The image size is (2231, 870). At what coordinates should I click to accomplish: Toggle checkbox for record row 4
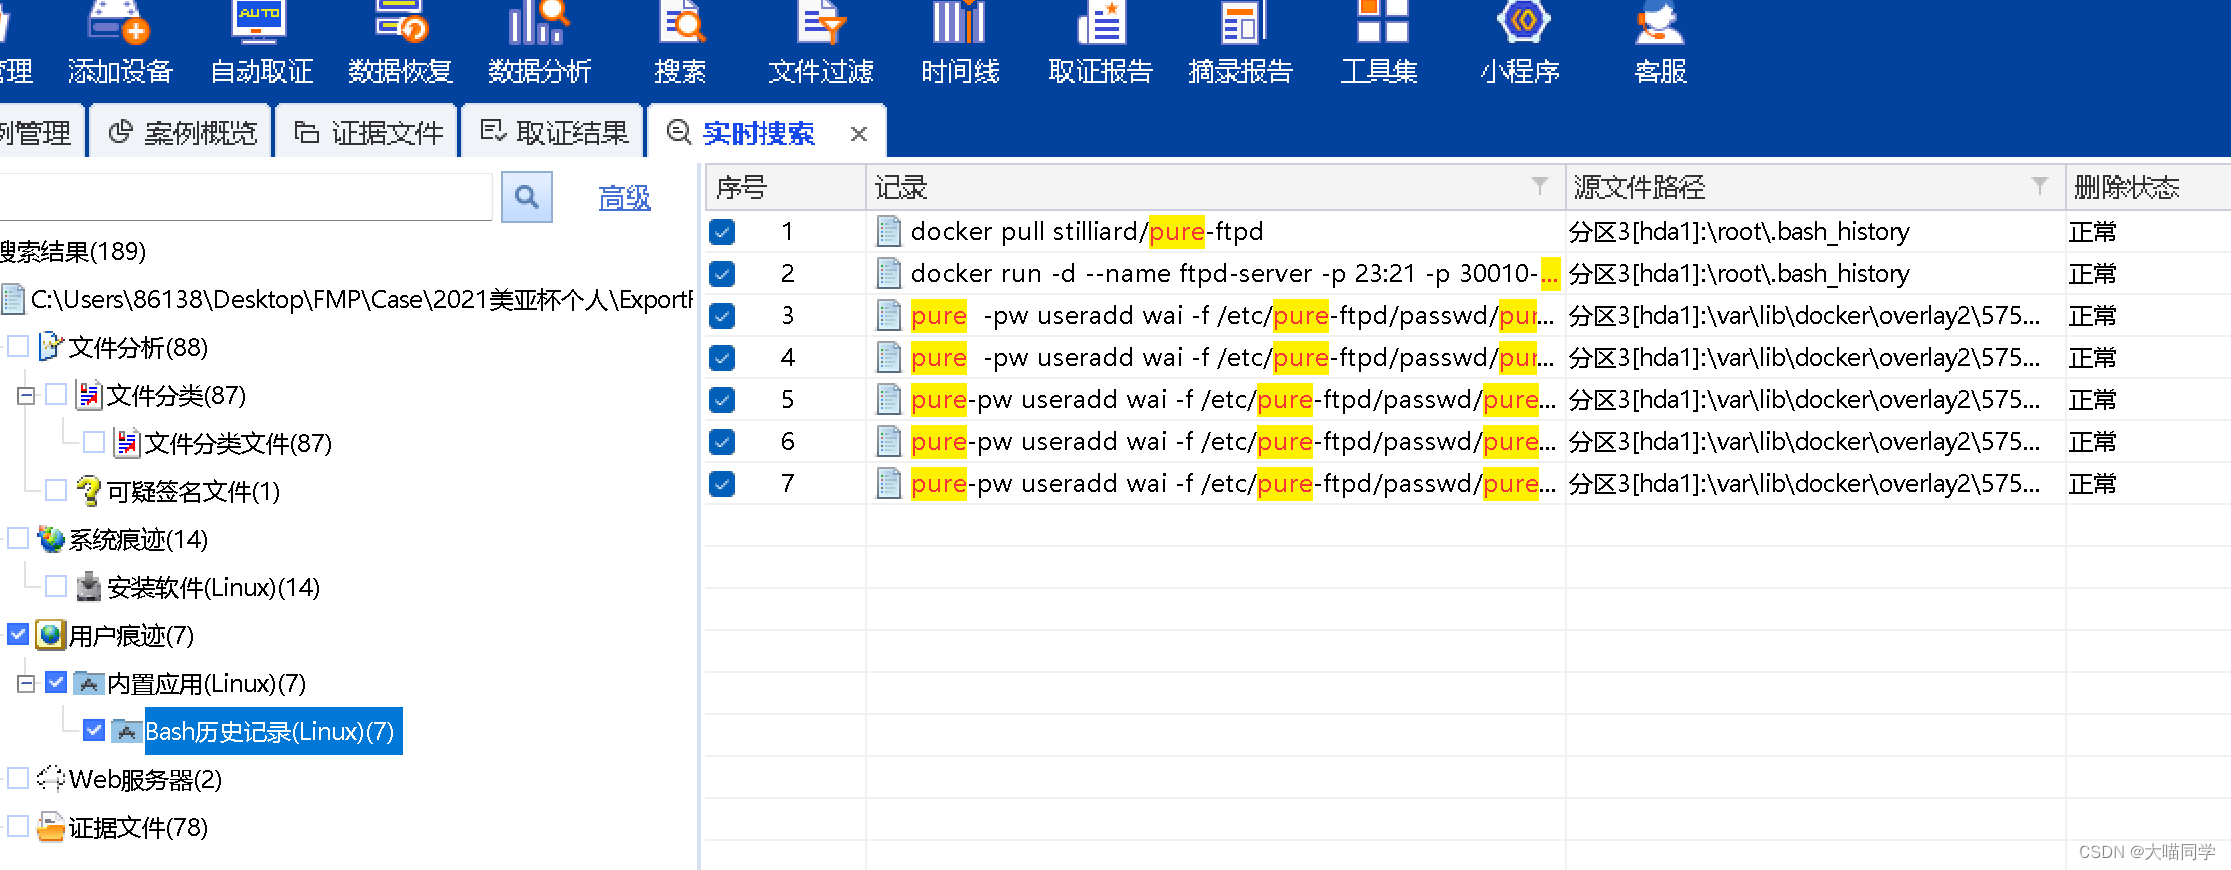coord(722,358)
